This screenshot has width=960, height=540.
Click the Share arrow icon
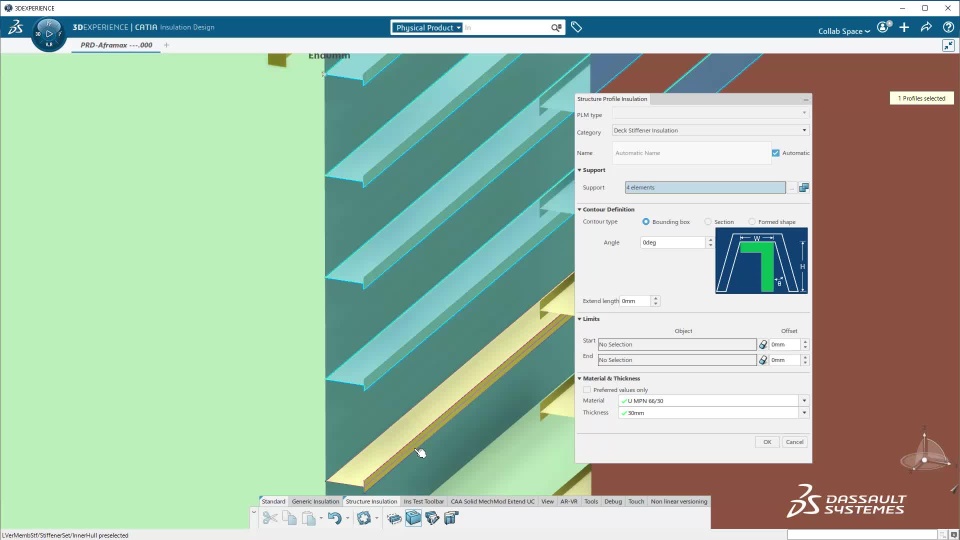[x=926, y=27]
